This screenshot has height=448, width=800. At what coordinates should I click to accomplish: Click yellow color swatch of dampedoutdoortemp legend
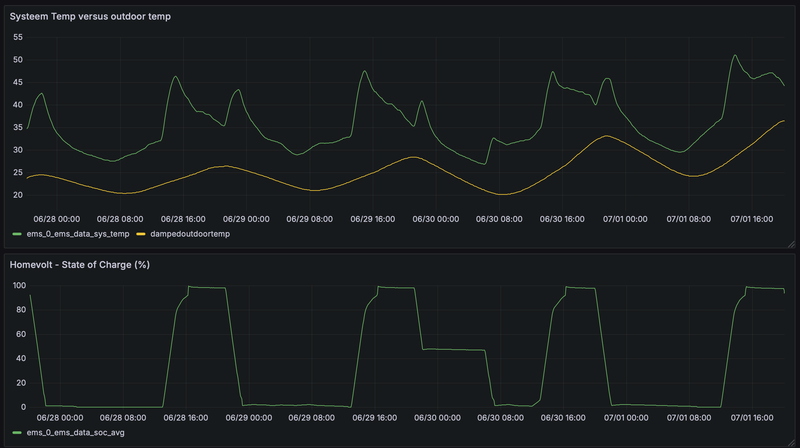point(140,234)
